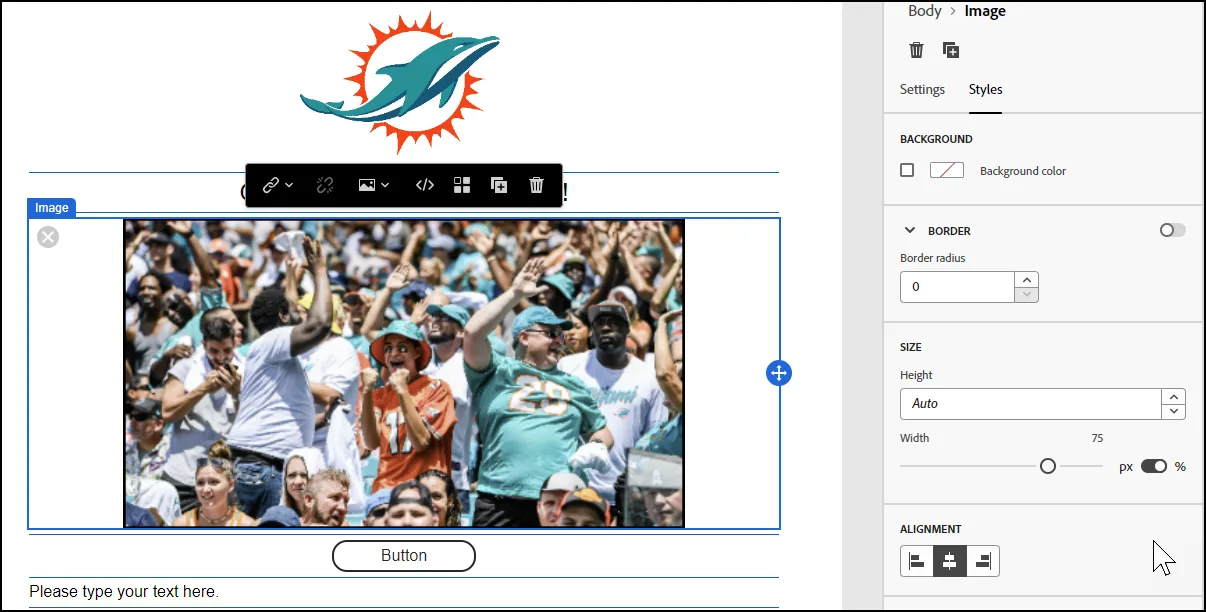Switch to the Styles tab
The width and height of the screenshot is (1206, 612).
click(x=985, y=89)
